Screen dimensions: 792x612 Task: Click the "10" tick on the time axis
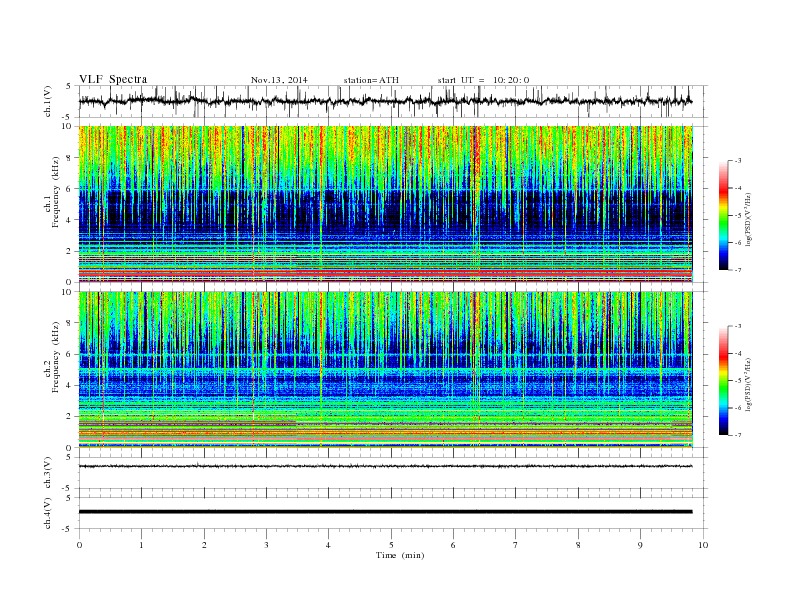pos(703,545)
